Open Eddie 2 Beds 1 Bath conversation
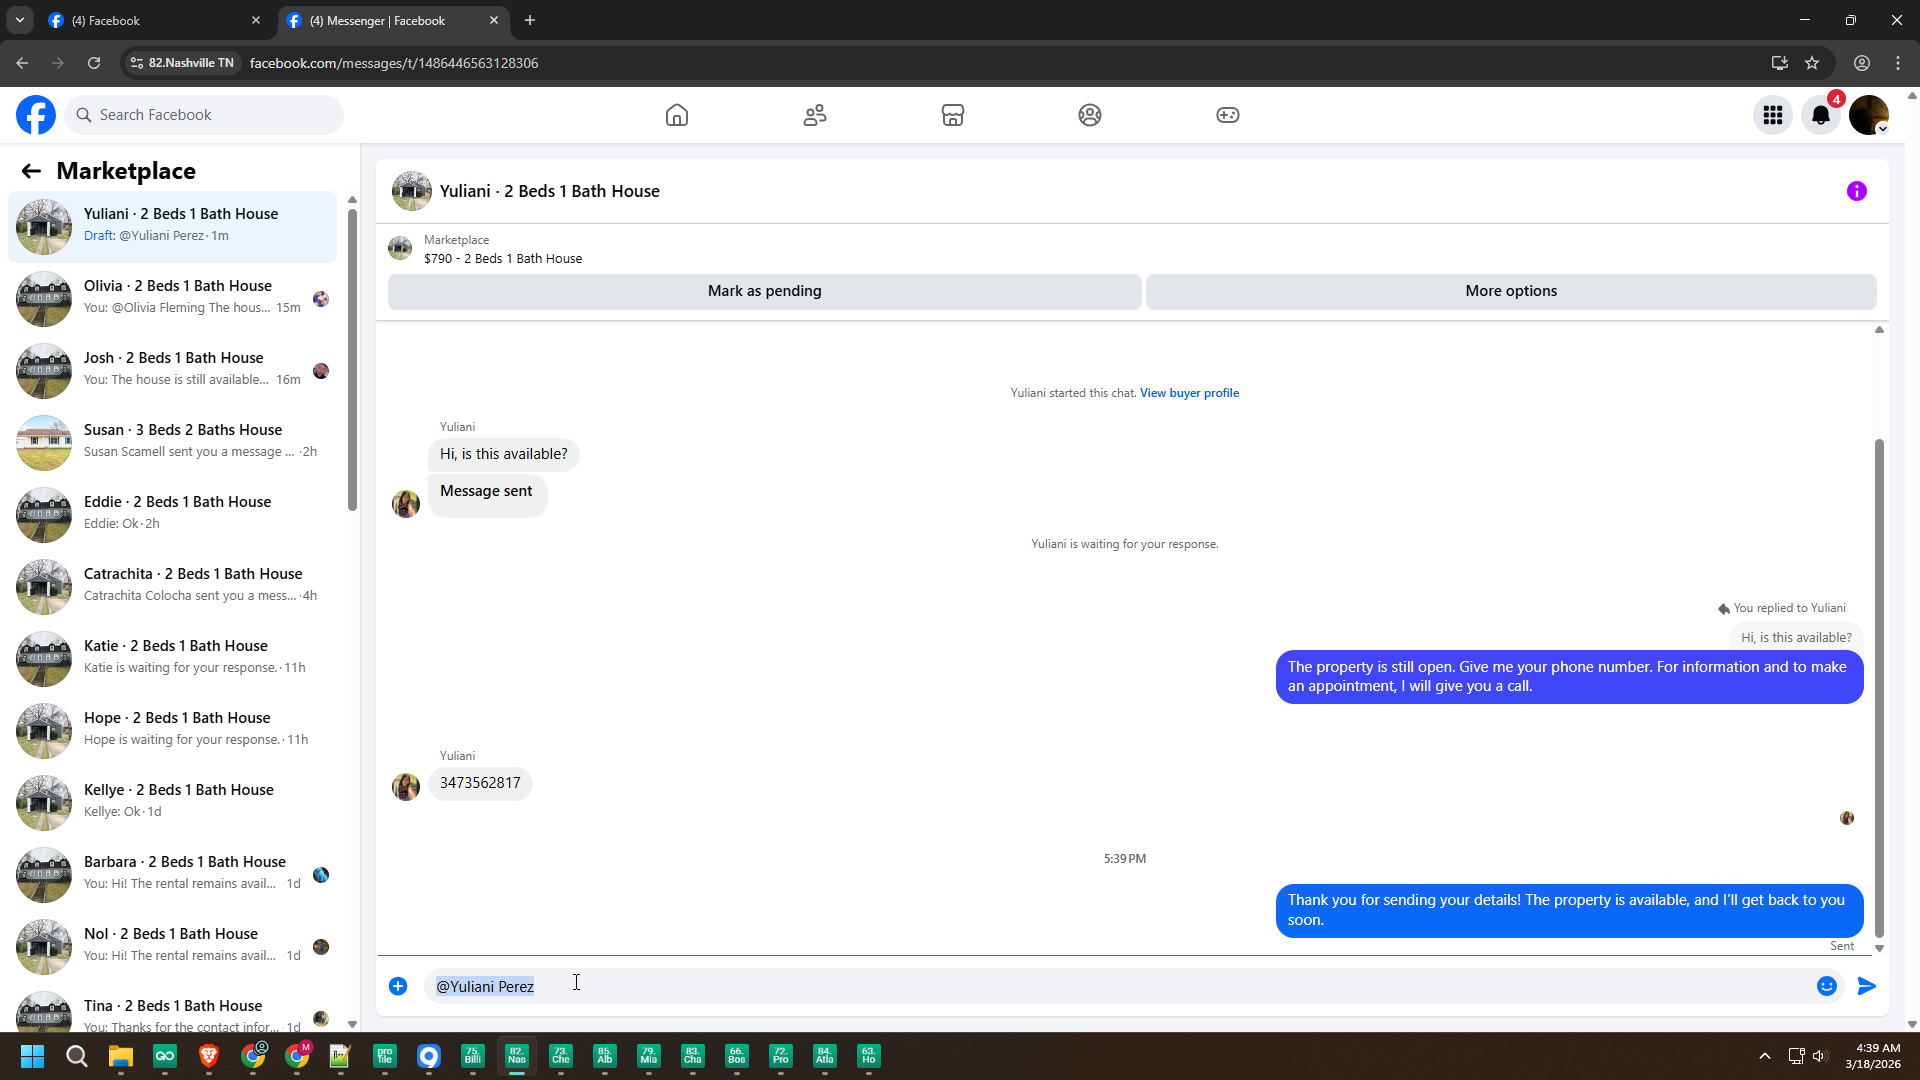 [x=172, y=514]
